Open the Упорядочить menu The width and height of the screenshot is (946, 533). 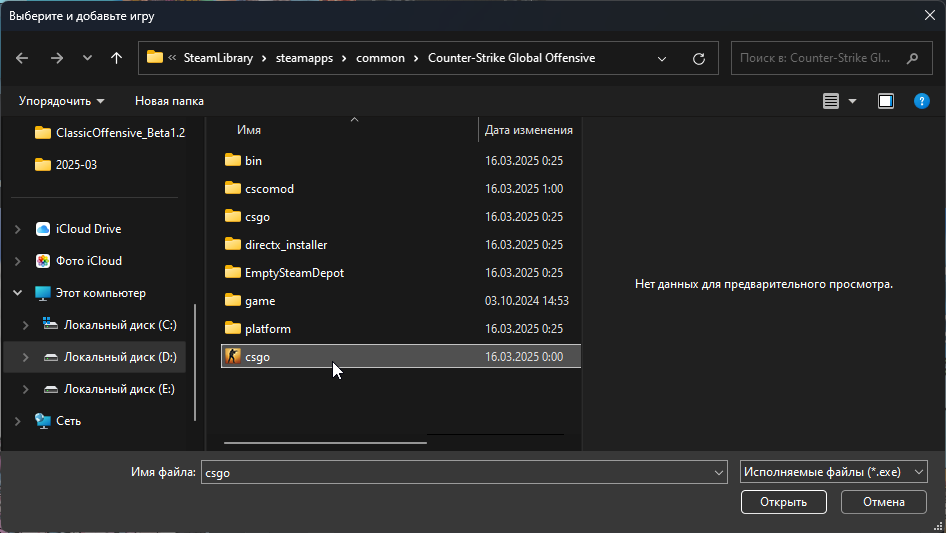pyautogui.click(x=62, y=101)
